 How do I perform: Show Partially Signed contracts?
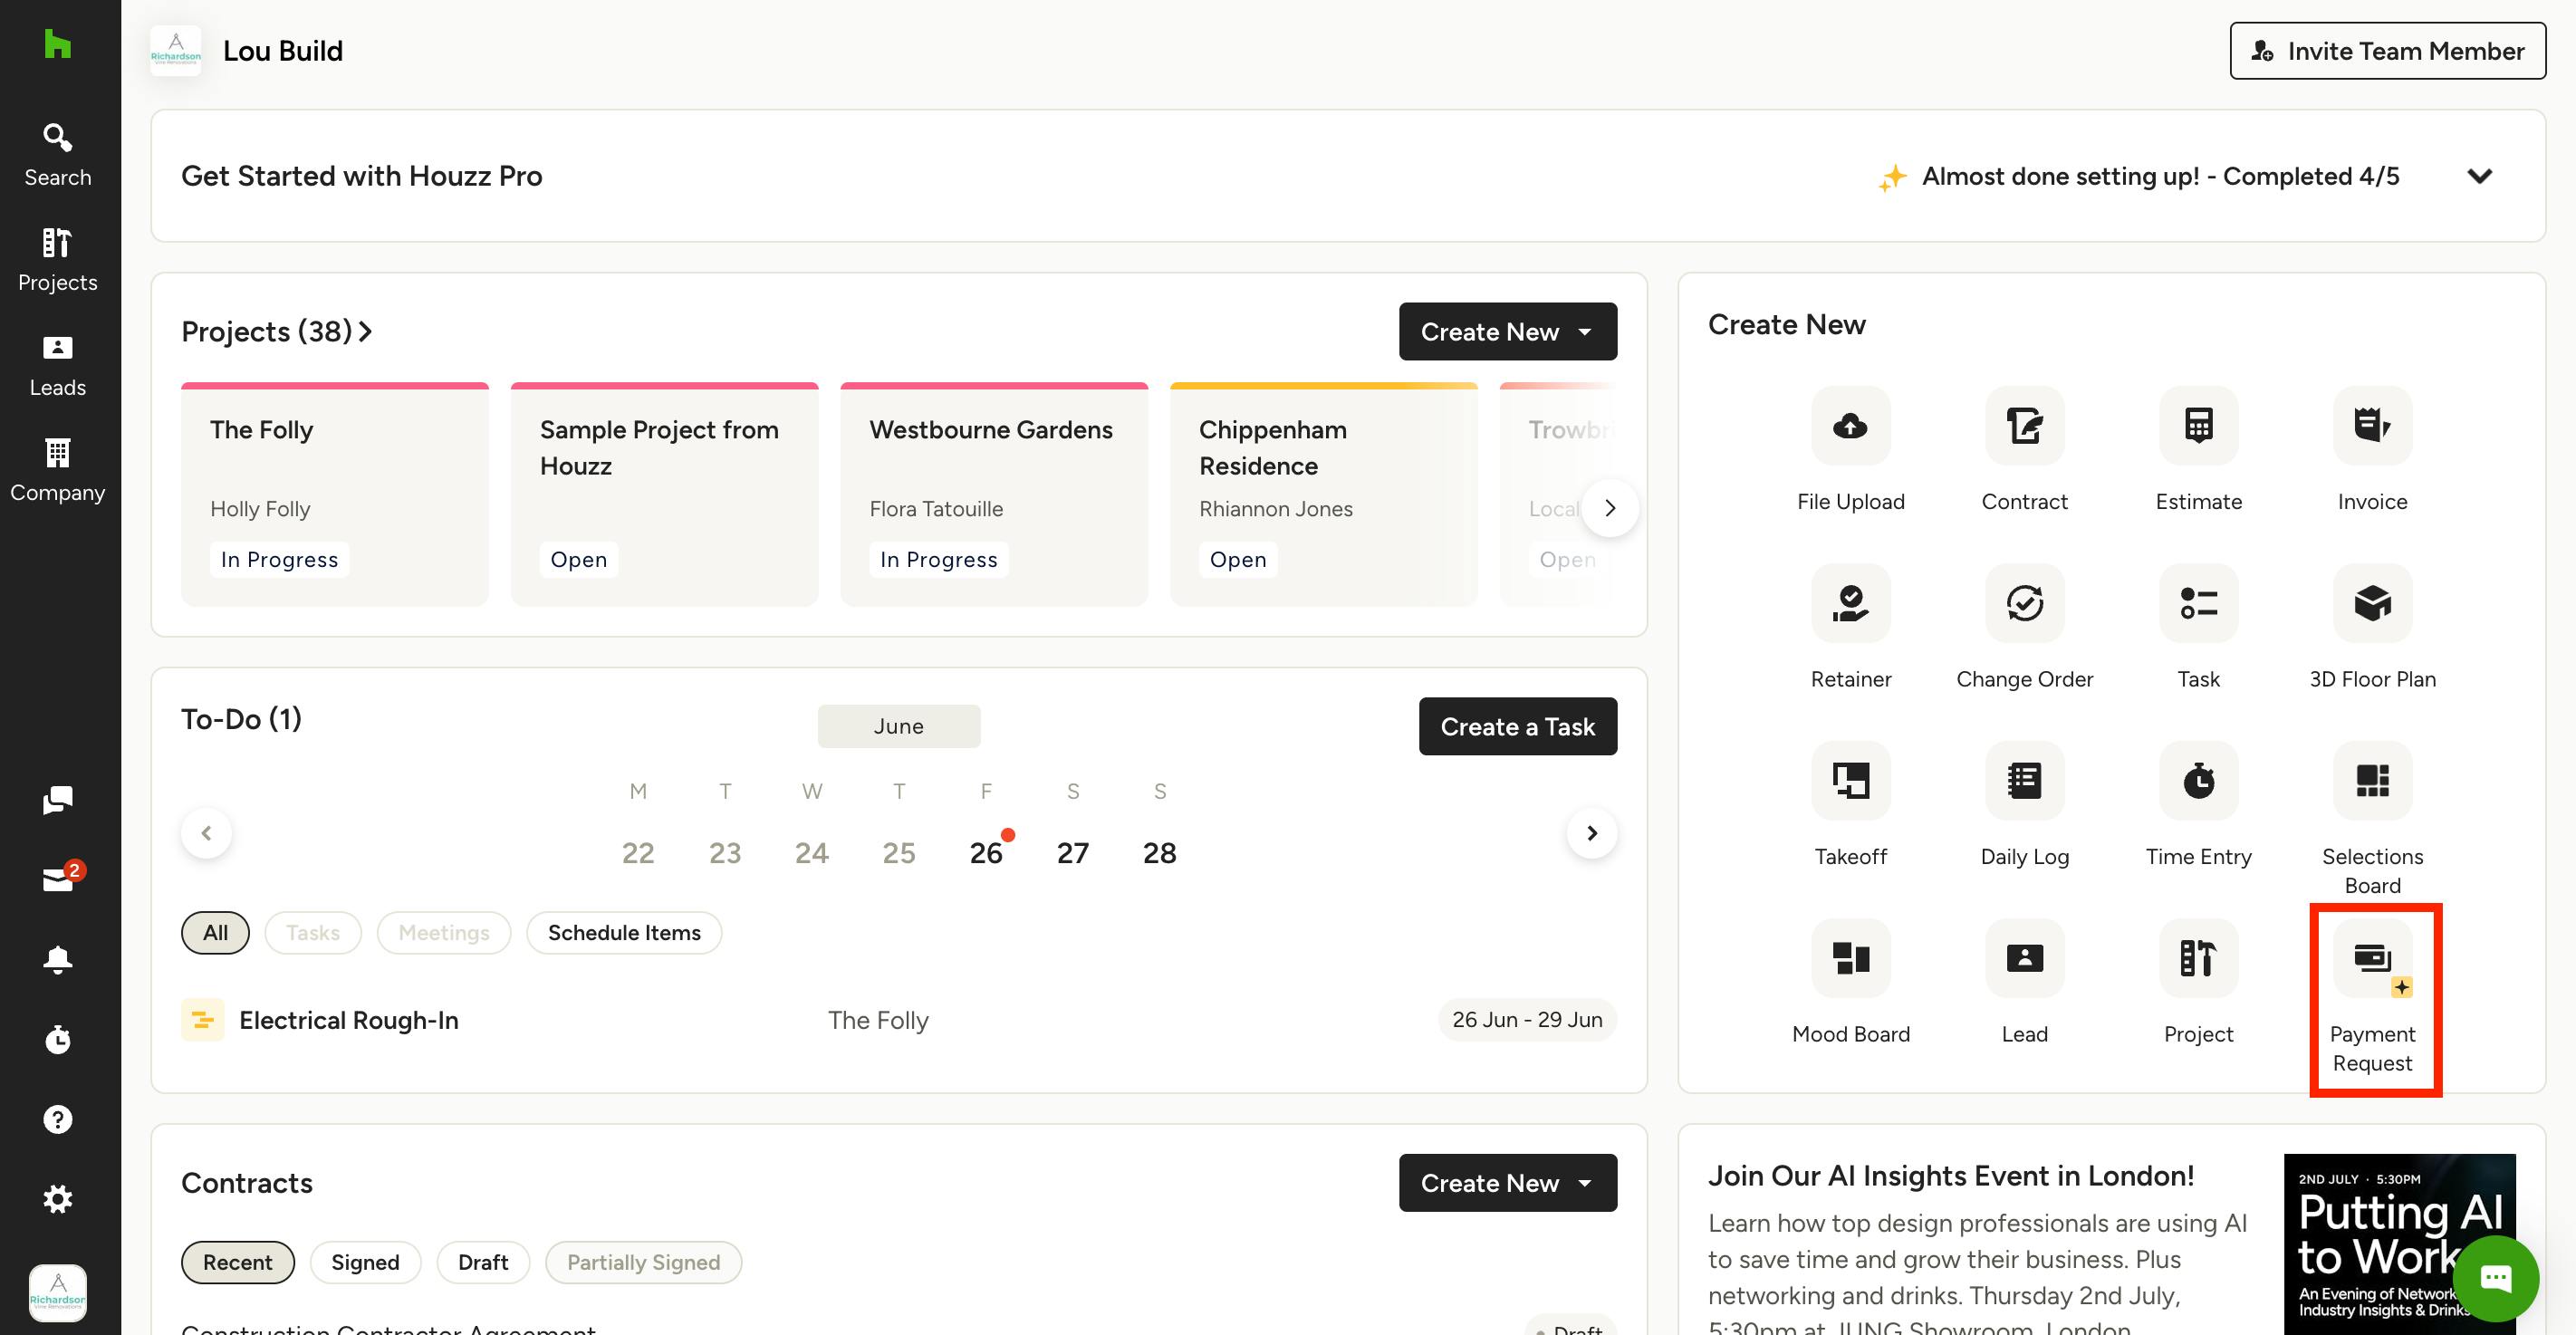[x=643, y=1262]
